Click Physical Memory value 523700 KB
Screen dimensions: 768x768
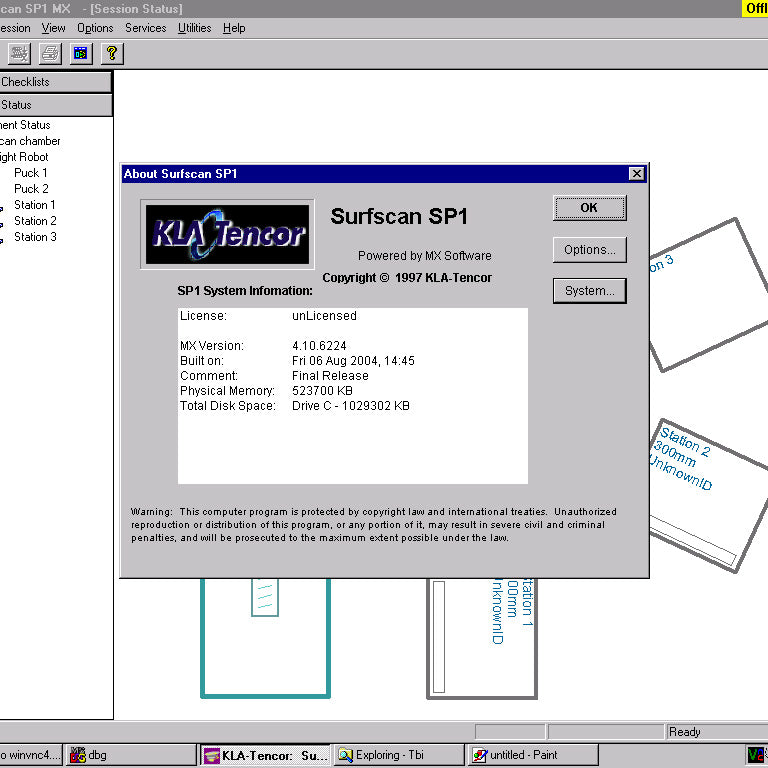pyautogui.click(x=322, y=391)
